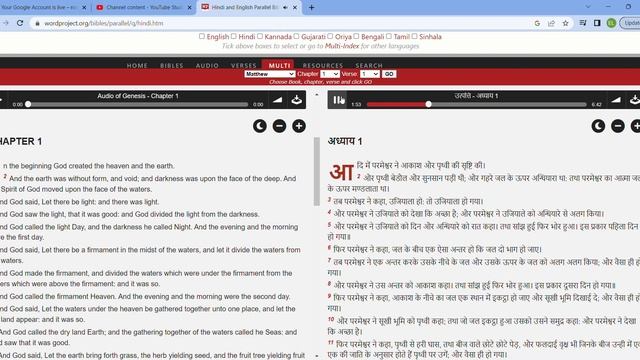Viewport: 640px width, 360px height.
Task: Click 'Audio of Genesis - Chapter 1' title
Action: tap(138, 96)
